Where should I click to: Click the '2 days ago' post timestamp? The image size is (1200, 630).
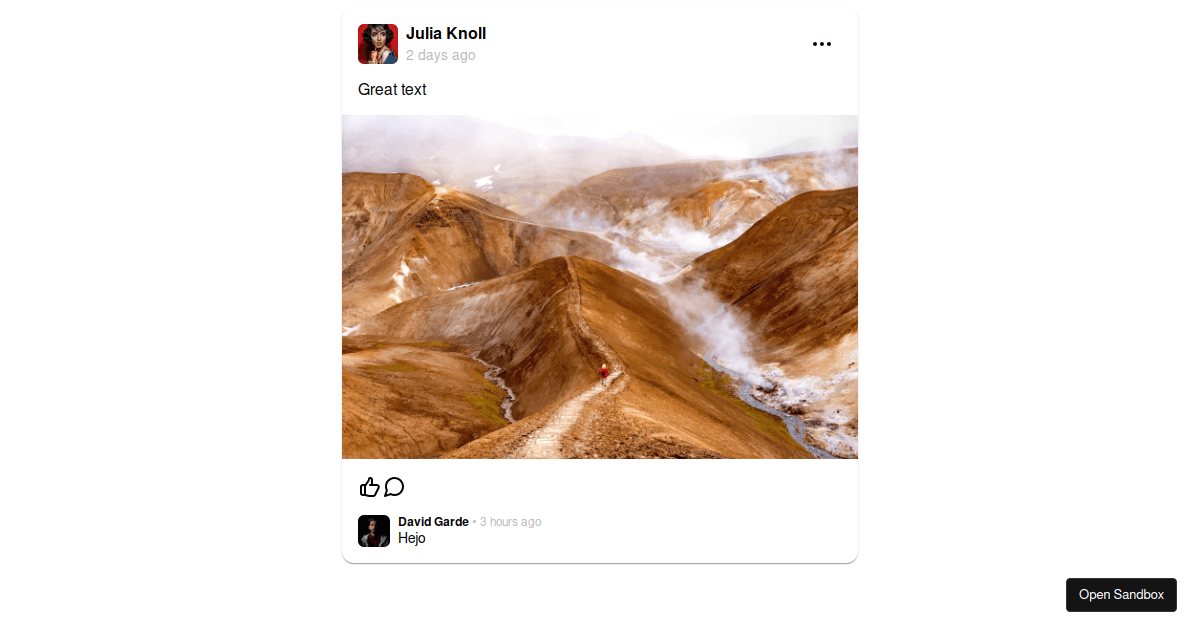click(x=441, y=55)
